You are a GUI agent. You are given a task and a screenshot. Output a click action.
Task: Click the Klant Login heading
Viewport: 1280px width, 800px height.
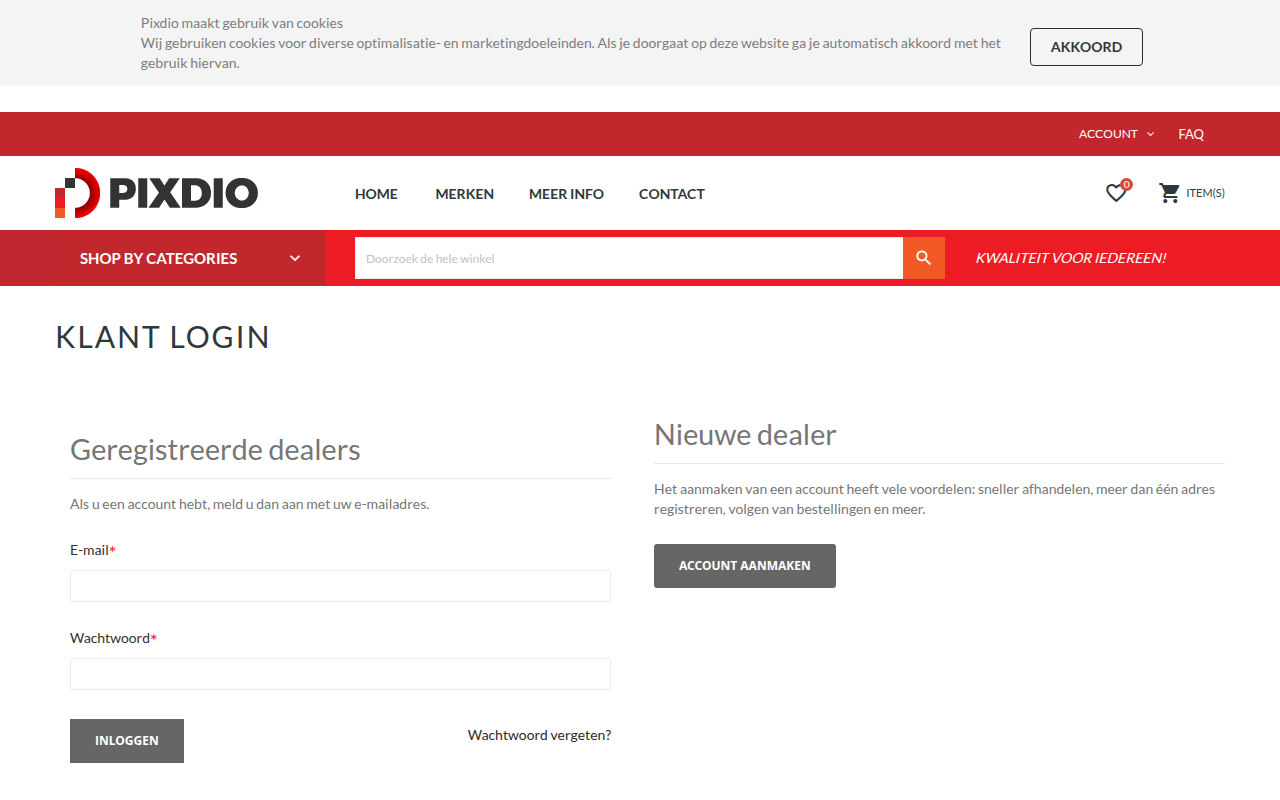[163, 337]
